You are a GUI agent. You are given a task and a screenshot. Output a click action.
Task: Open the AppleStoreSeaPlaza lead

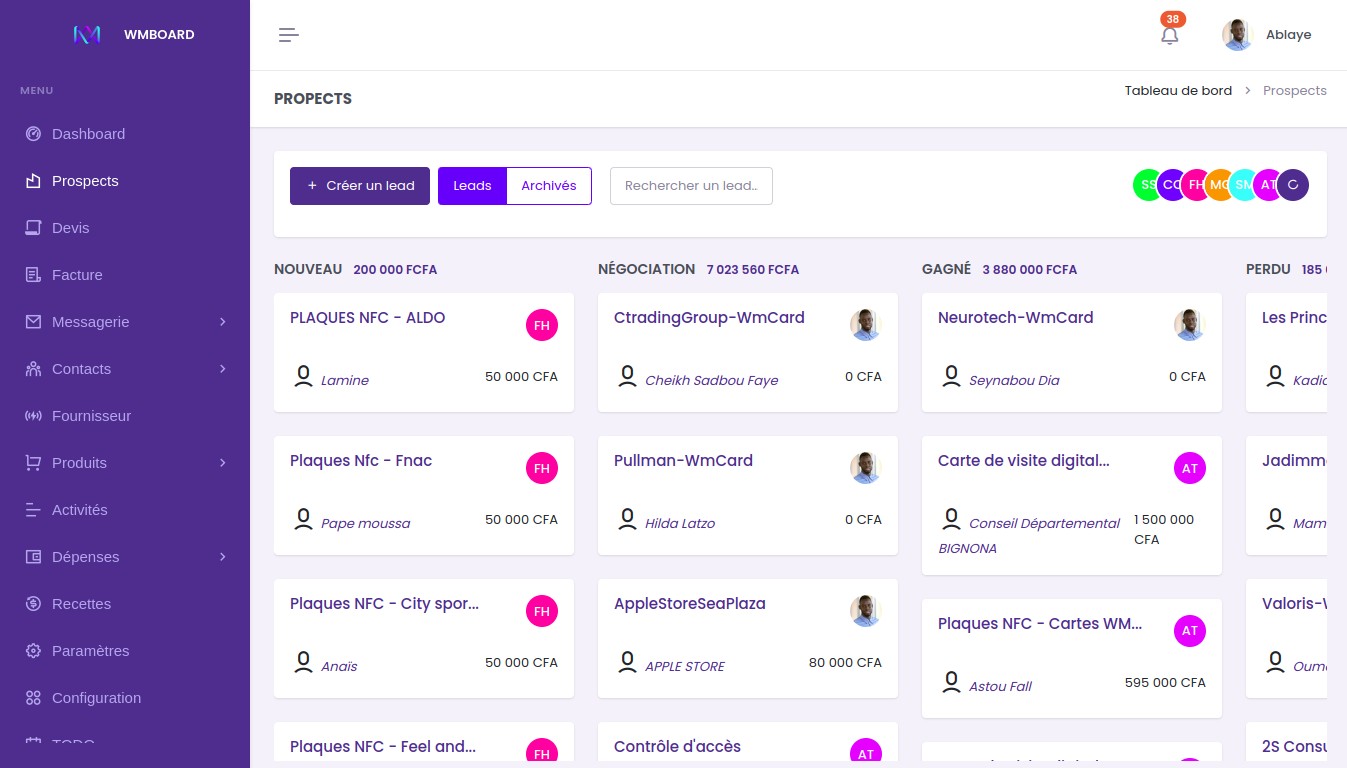pyautogui.click(x=690, y=604)
